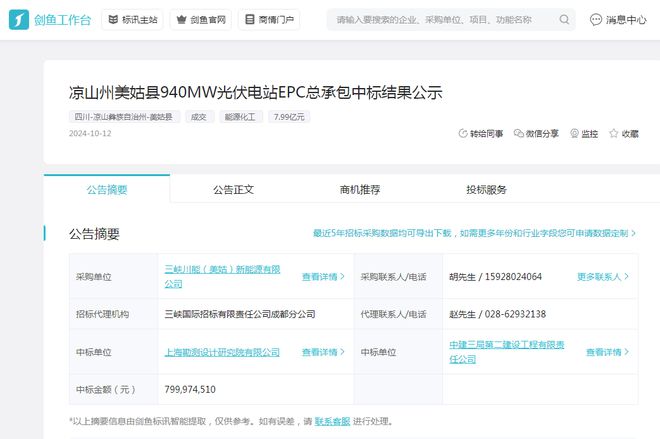The image size is (660, 439).
Task: Open the 剑鱼官网 navigation button
Action: tap(201, 19)
